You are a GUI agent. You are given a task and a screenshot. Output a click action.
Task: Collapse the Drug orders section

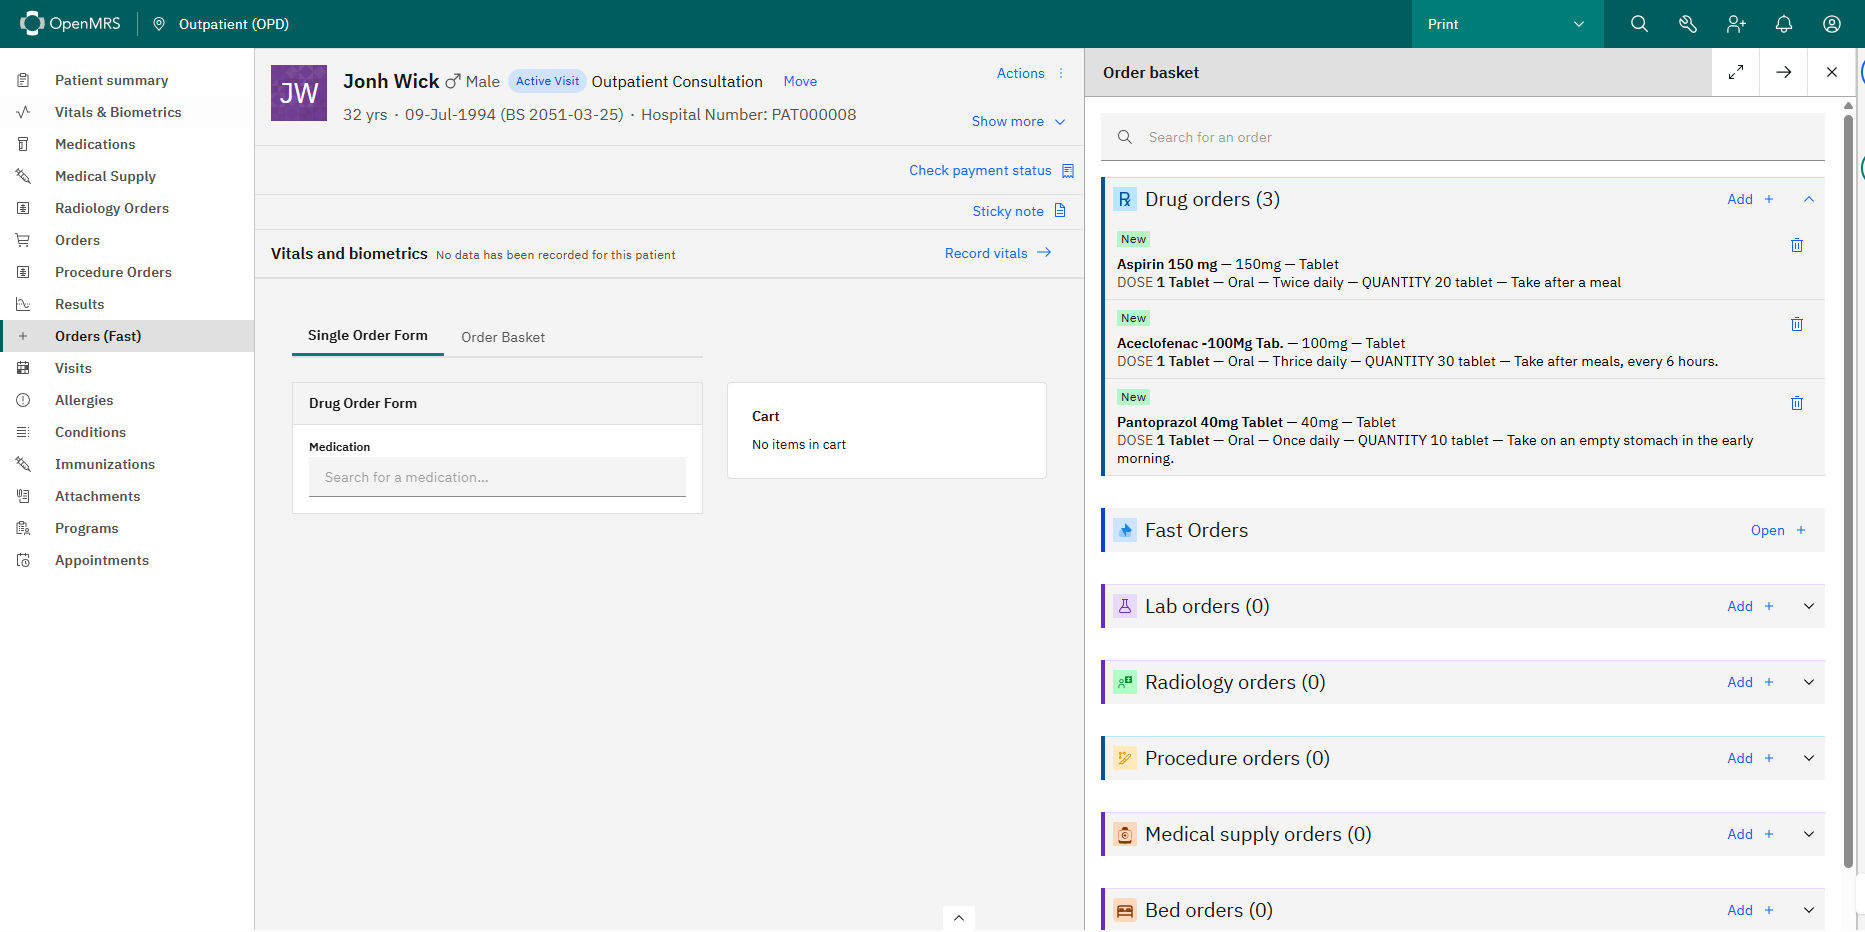tap(1809, 199)
